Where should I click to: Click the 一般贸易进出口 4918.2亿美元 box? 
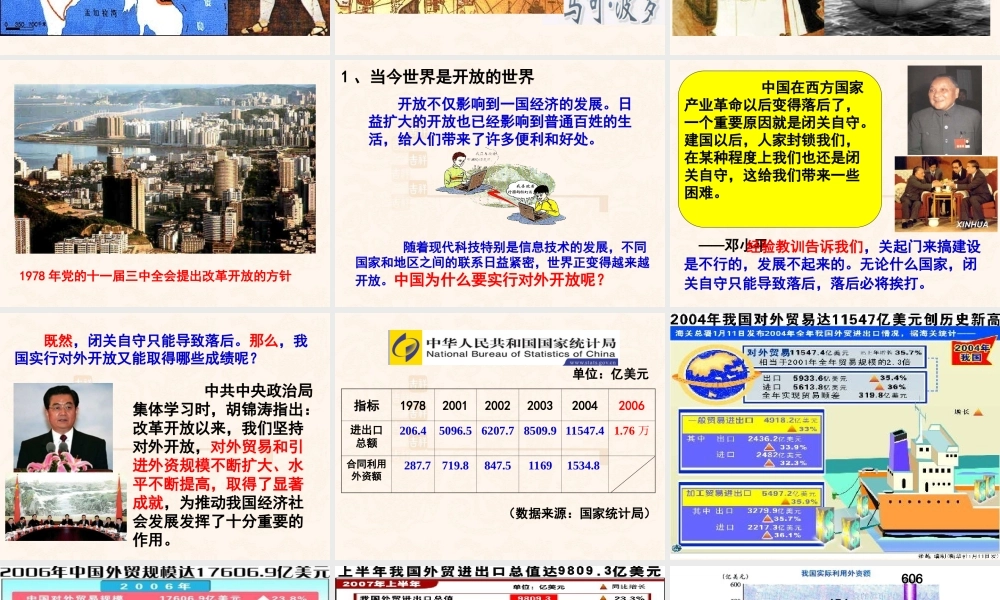(x=751, y=441)
